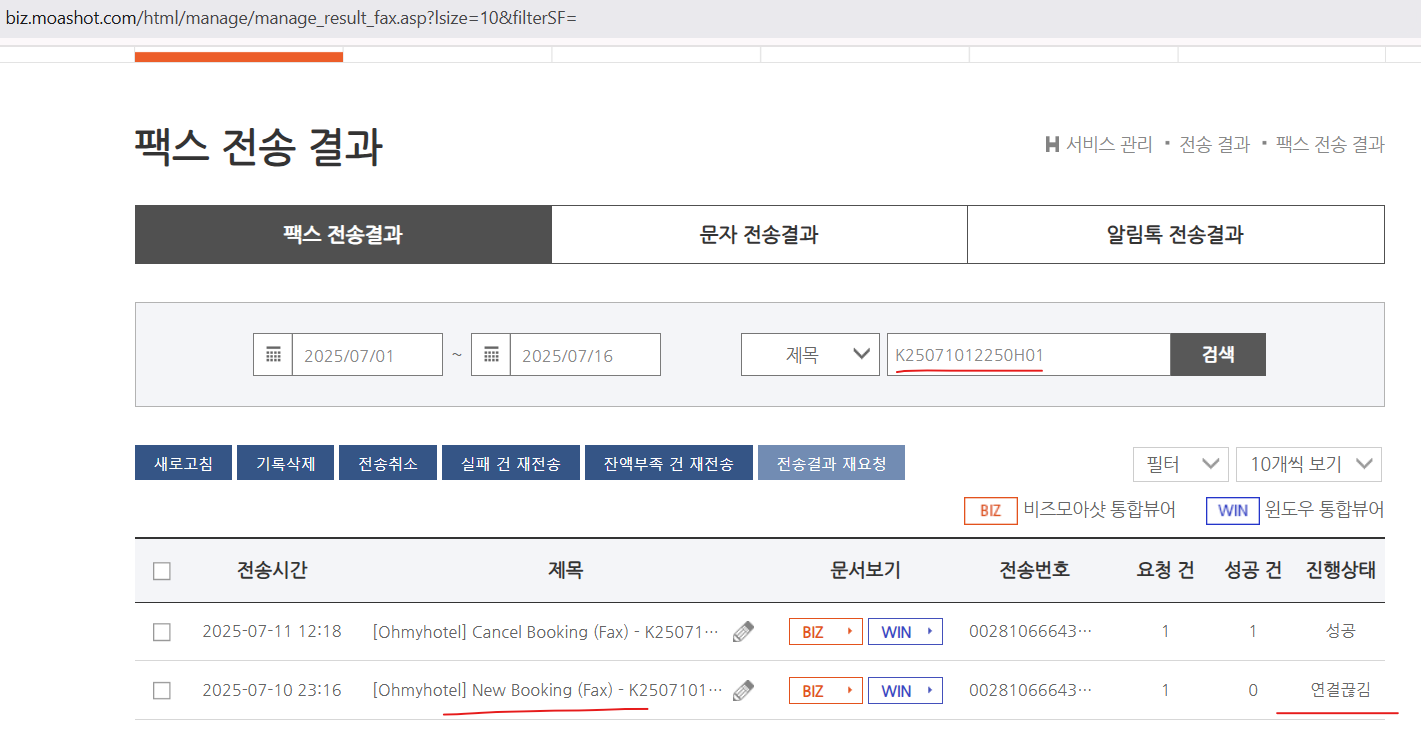Screen dimensions: 1421x743
Task: Click the 2025-07-10 23:16 timestamp
Action: [272, 690]
